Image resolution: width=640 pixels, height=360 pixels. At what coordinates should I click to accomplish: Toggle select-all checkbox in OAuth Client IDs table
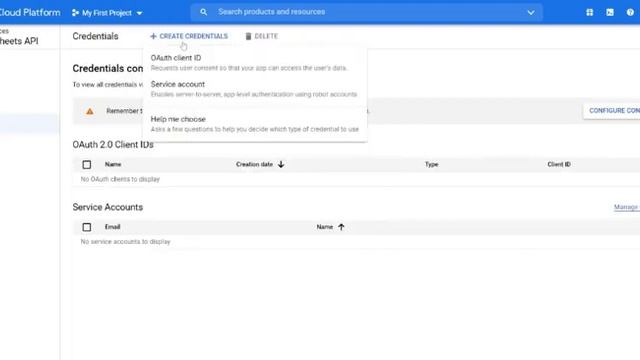pos(87,164)
